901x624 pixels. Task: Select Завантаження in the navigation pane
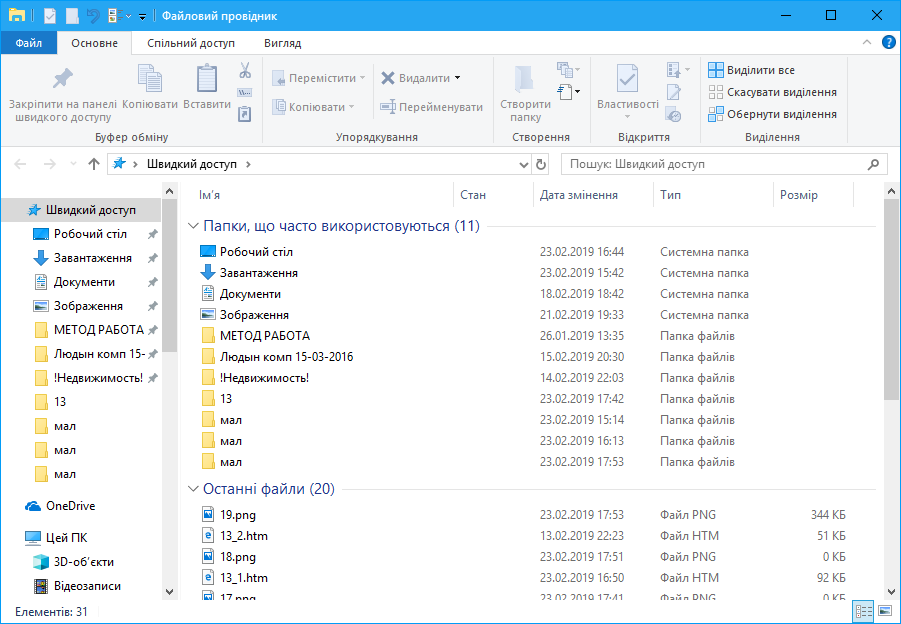pyautogui.click(x=82, y=258)
